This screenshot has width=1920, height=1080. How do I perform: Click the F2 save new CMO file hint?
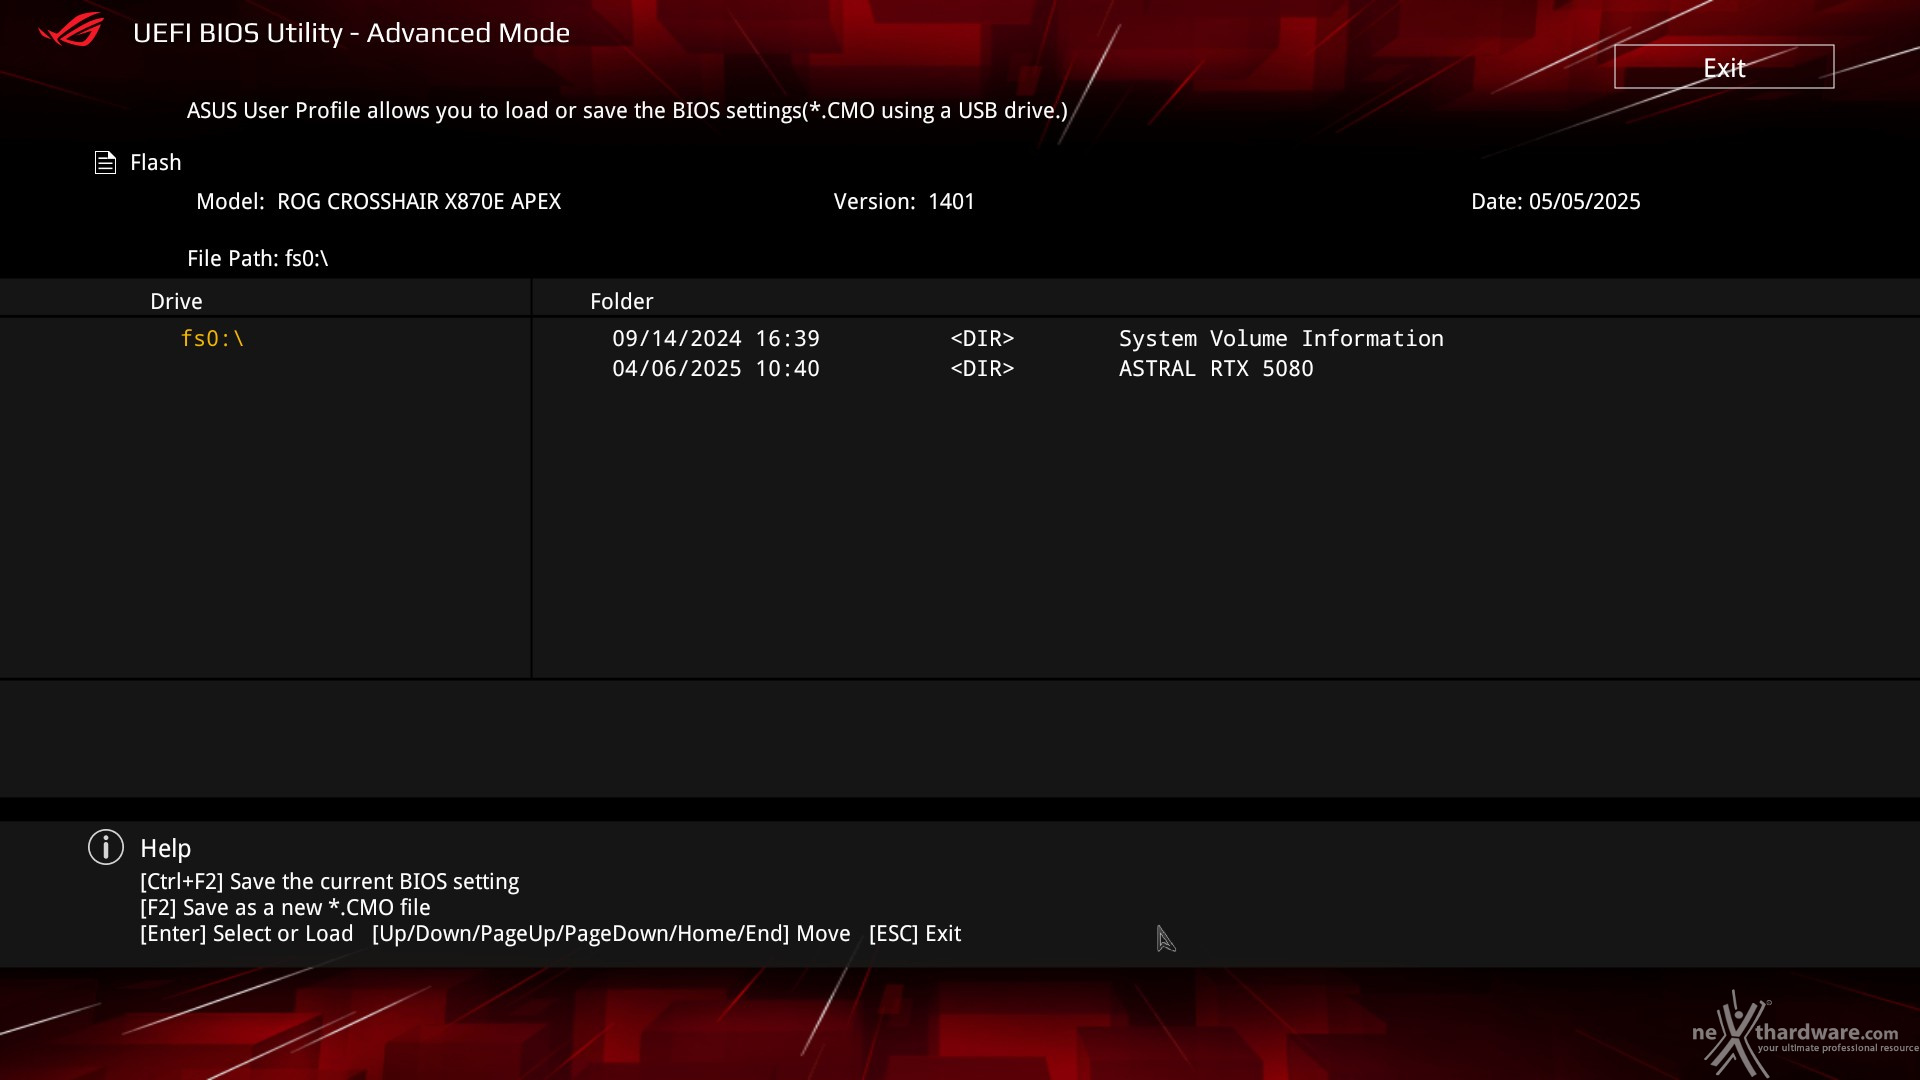tap(285, 907)
